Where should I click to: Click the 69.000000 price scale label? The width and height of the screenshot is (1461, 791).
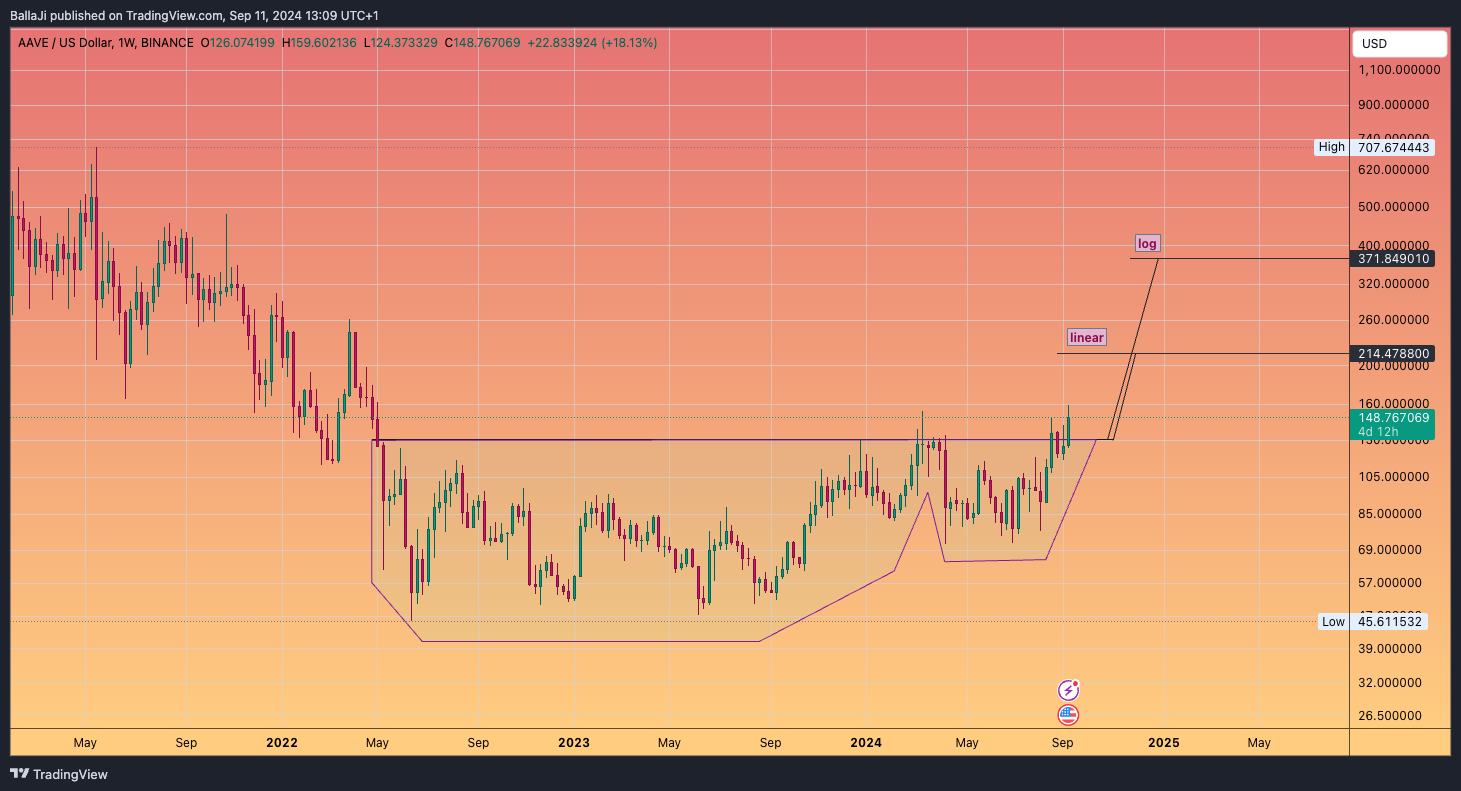(x=1390, y=549)
